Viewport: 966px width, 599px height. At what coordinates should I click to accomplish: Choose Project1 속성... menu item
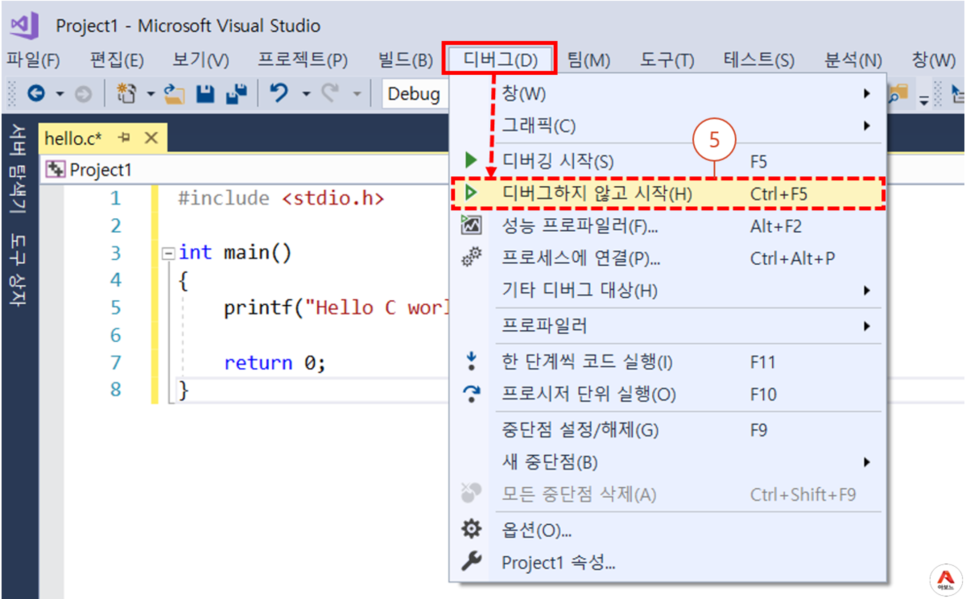[x=668, y=562]
